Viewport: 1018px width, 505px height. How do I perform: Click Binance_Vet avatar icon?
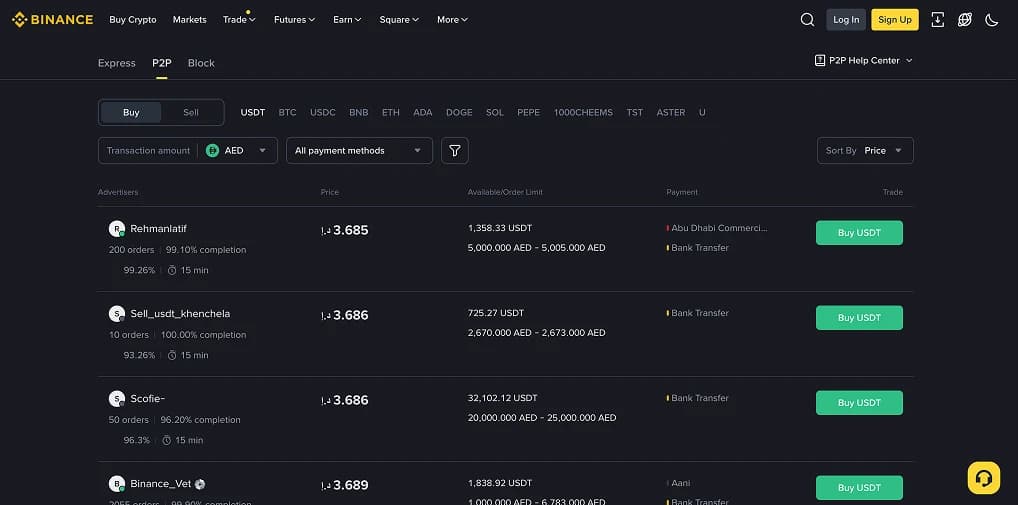coord(117,484)
